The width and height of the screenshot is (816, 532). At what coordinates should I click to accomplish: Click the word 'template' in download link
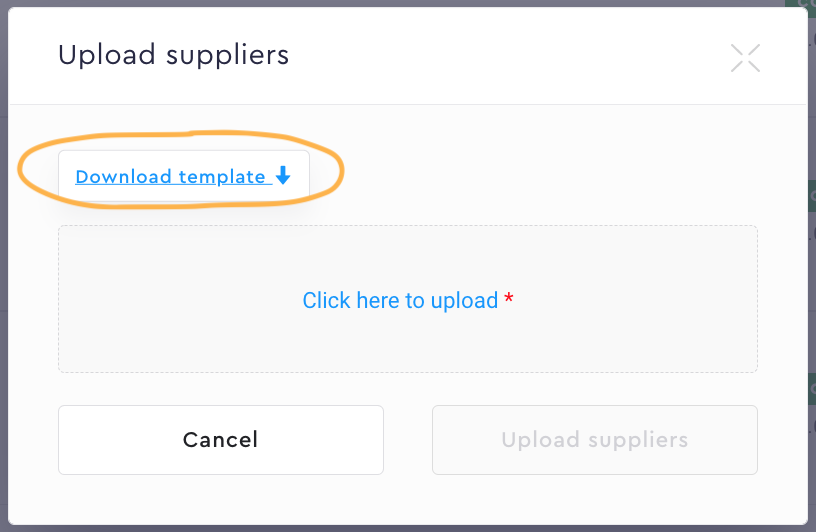222,177
